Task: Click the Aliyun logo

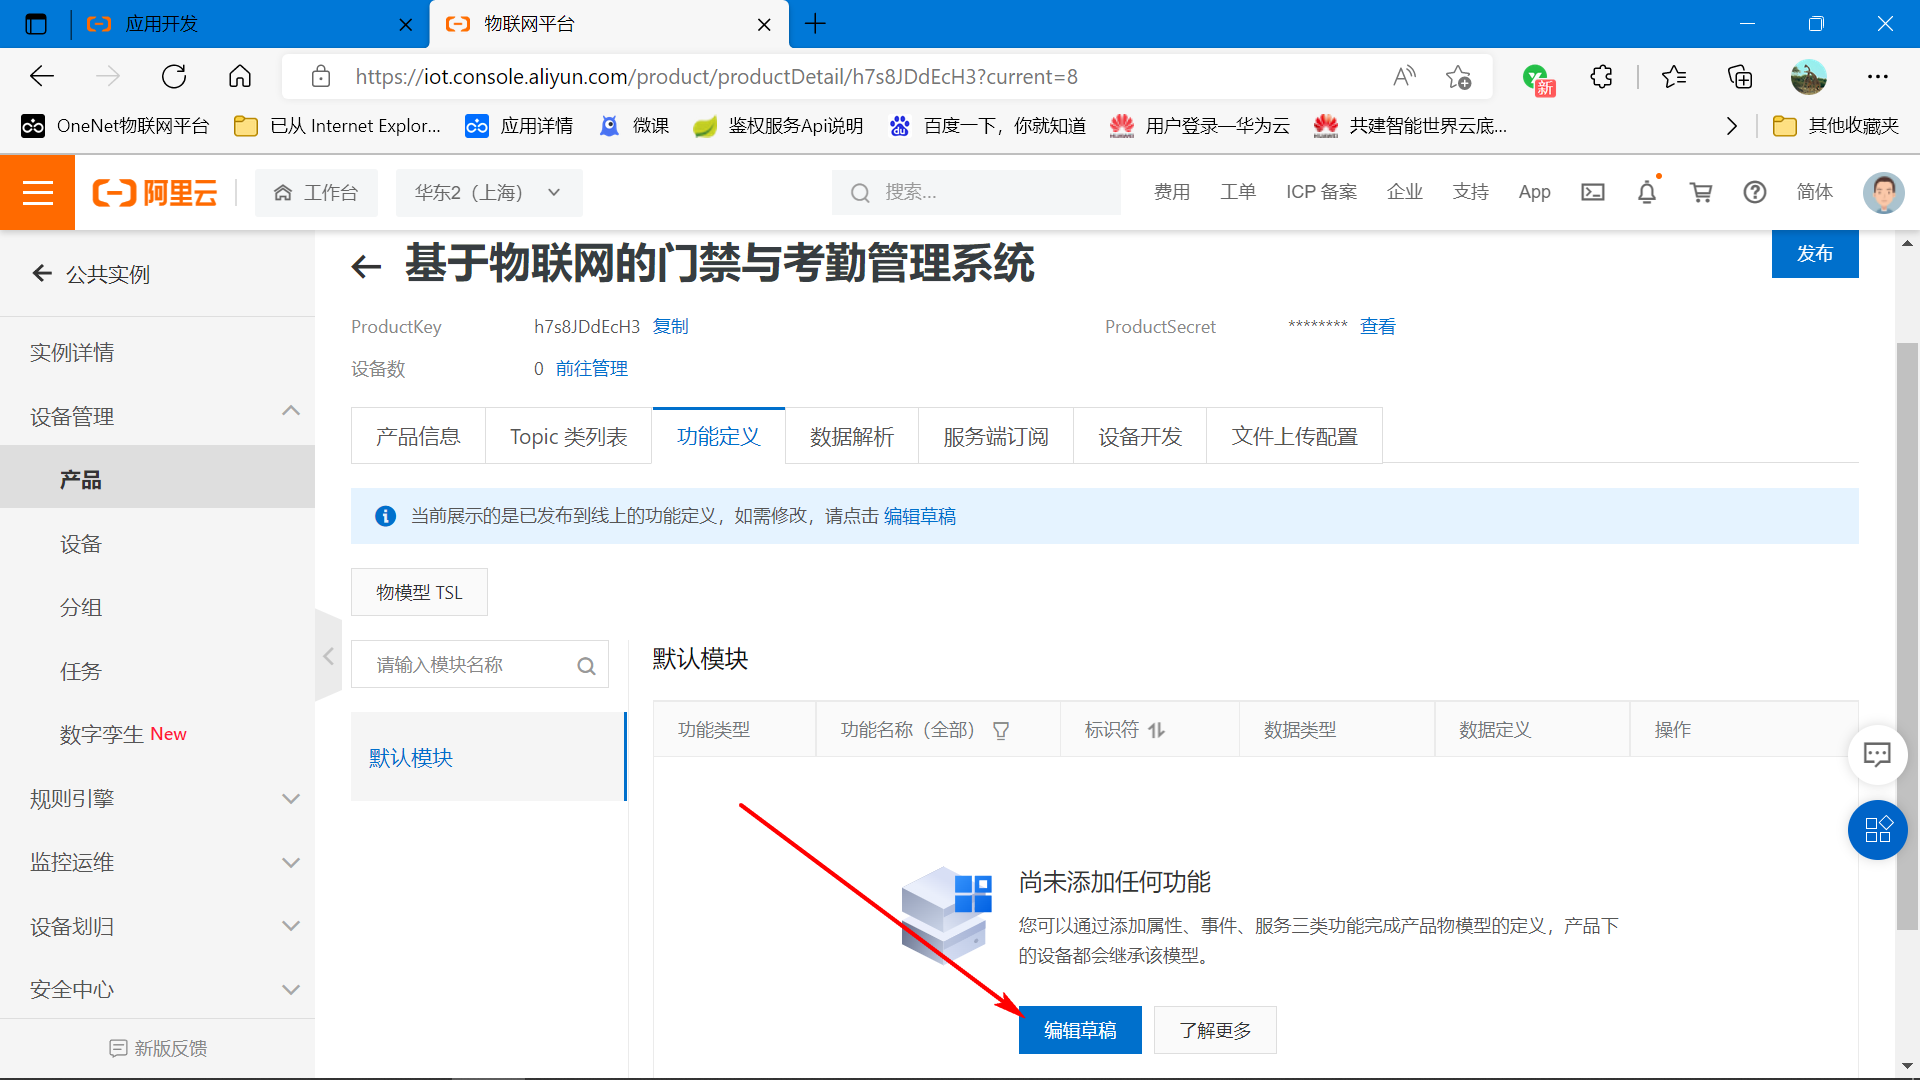Action: (x=155, y=192)
